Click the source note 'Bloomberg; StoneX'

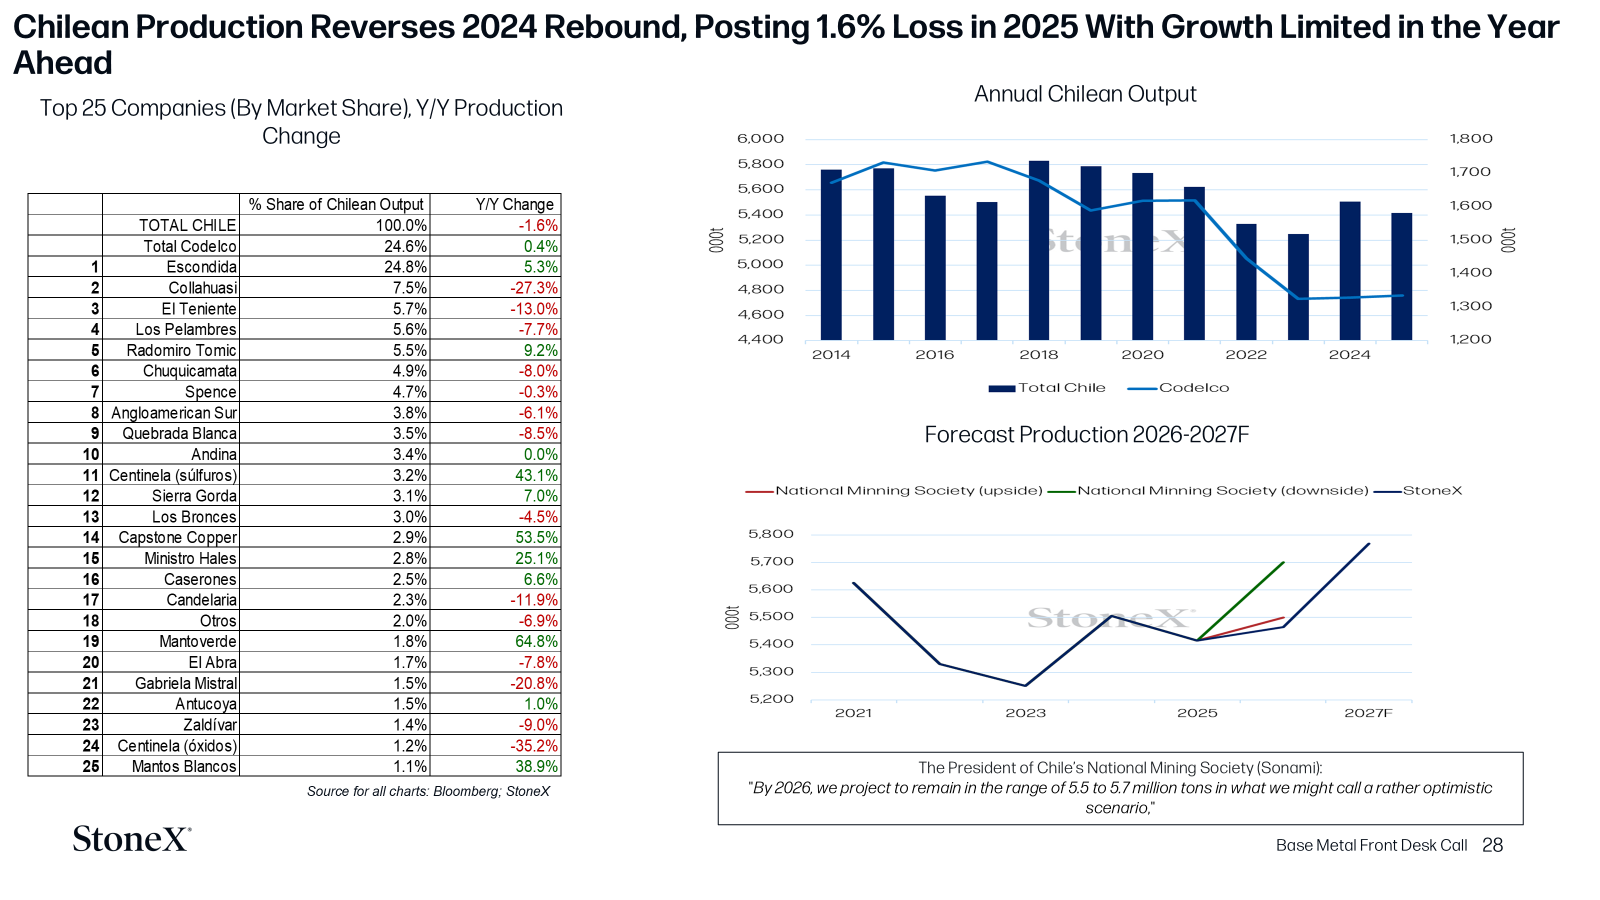(x=491, y=791)
